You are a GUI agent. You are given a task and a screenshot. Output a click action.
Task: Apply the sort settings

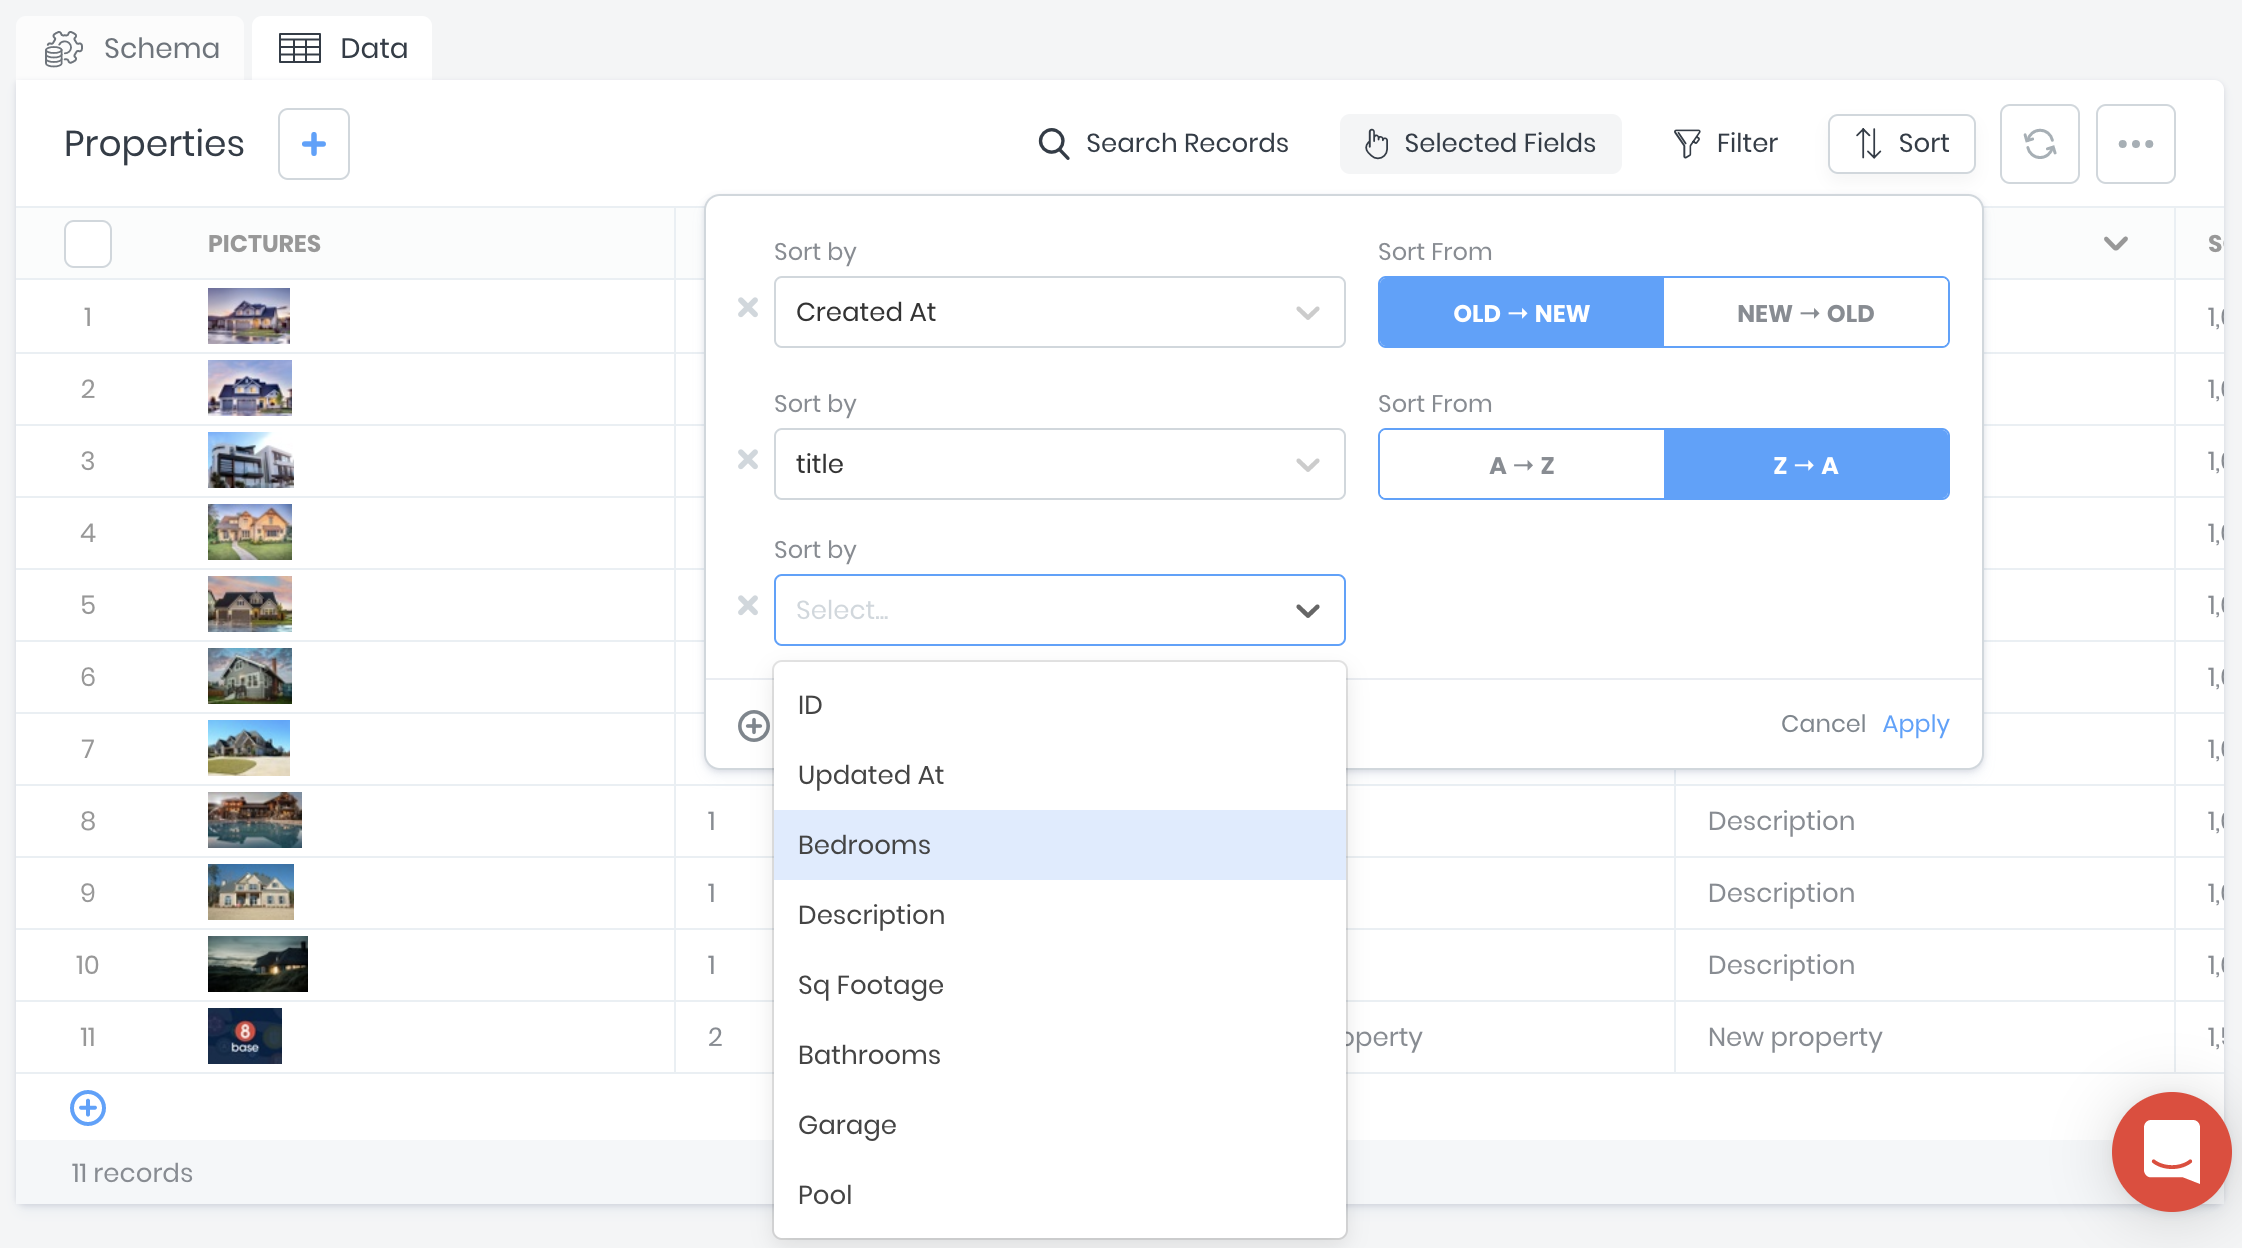1915,724
